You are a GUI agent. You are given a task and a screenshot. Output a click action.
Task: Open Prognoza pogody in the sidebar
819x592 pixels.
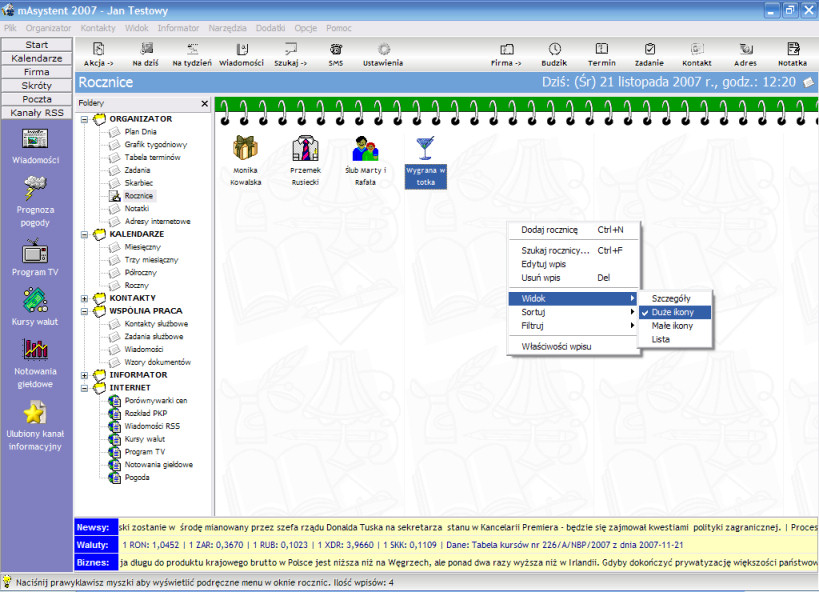click(35, 201)
